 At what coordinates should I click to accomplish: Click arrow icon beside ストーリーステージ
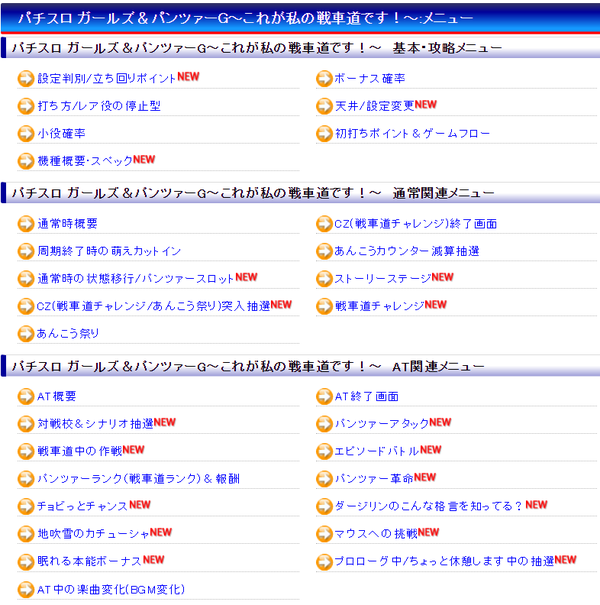(324, 279)
